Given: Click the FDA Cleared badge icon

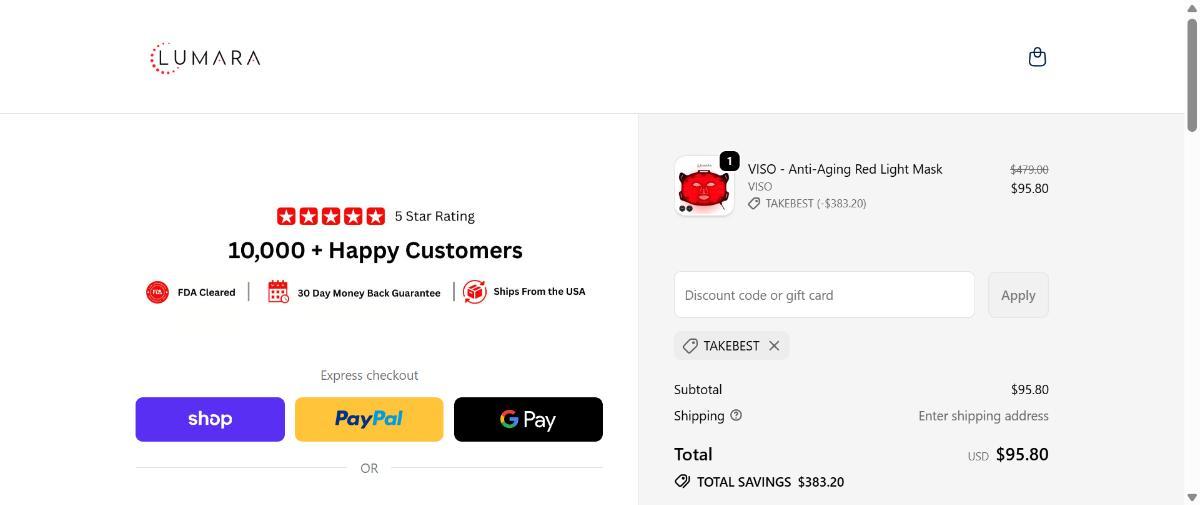Looking at the screenshot, I should (157, 292).
